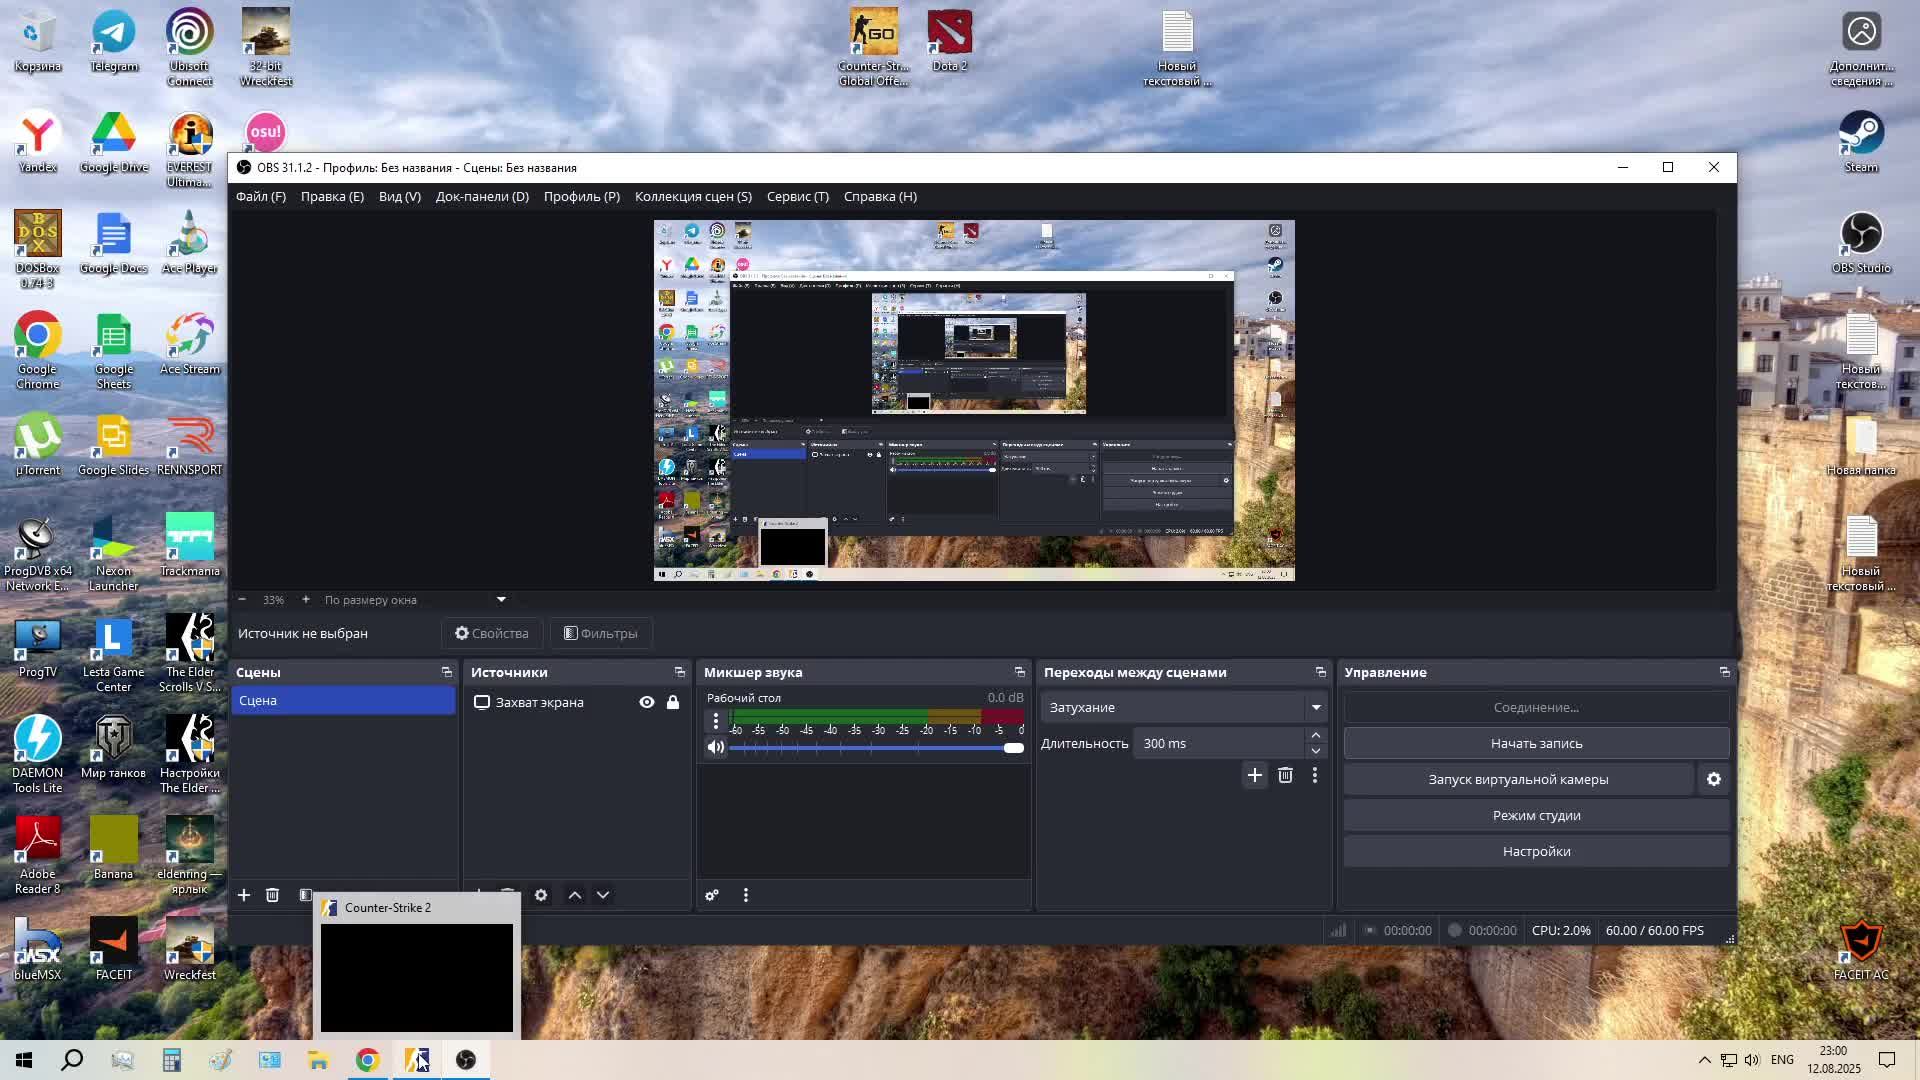Open Настройки button in controls panel

[1536, 851]
